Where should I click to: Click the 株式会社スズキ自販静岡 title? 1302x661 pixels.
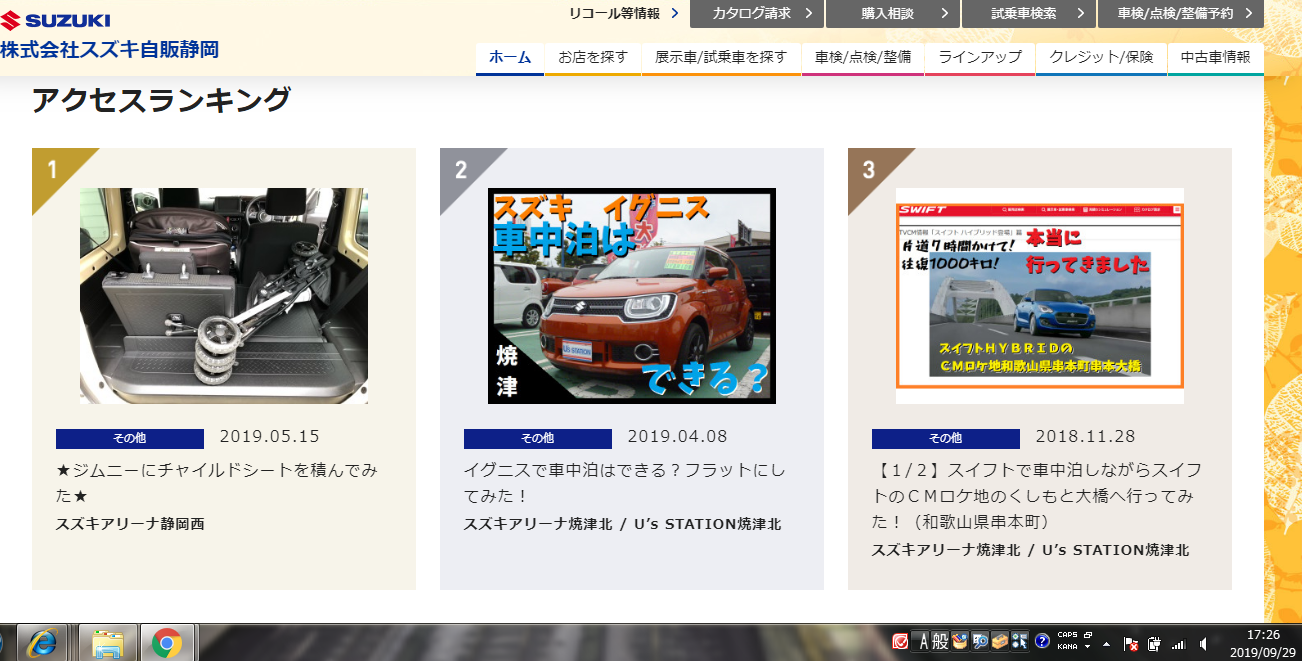[x=109, y=49]
